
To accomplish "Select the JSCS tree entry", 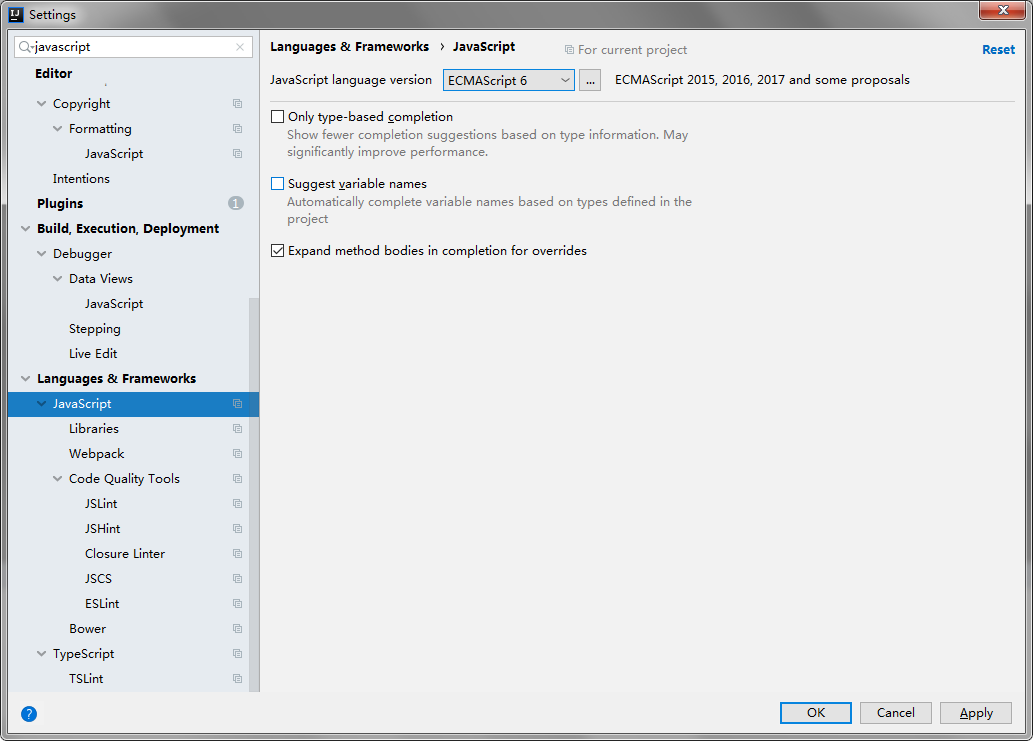I will (98, 579).
